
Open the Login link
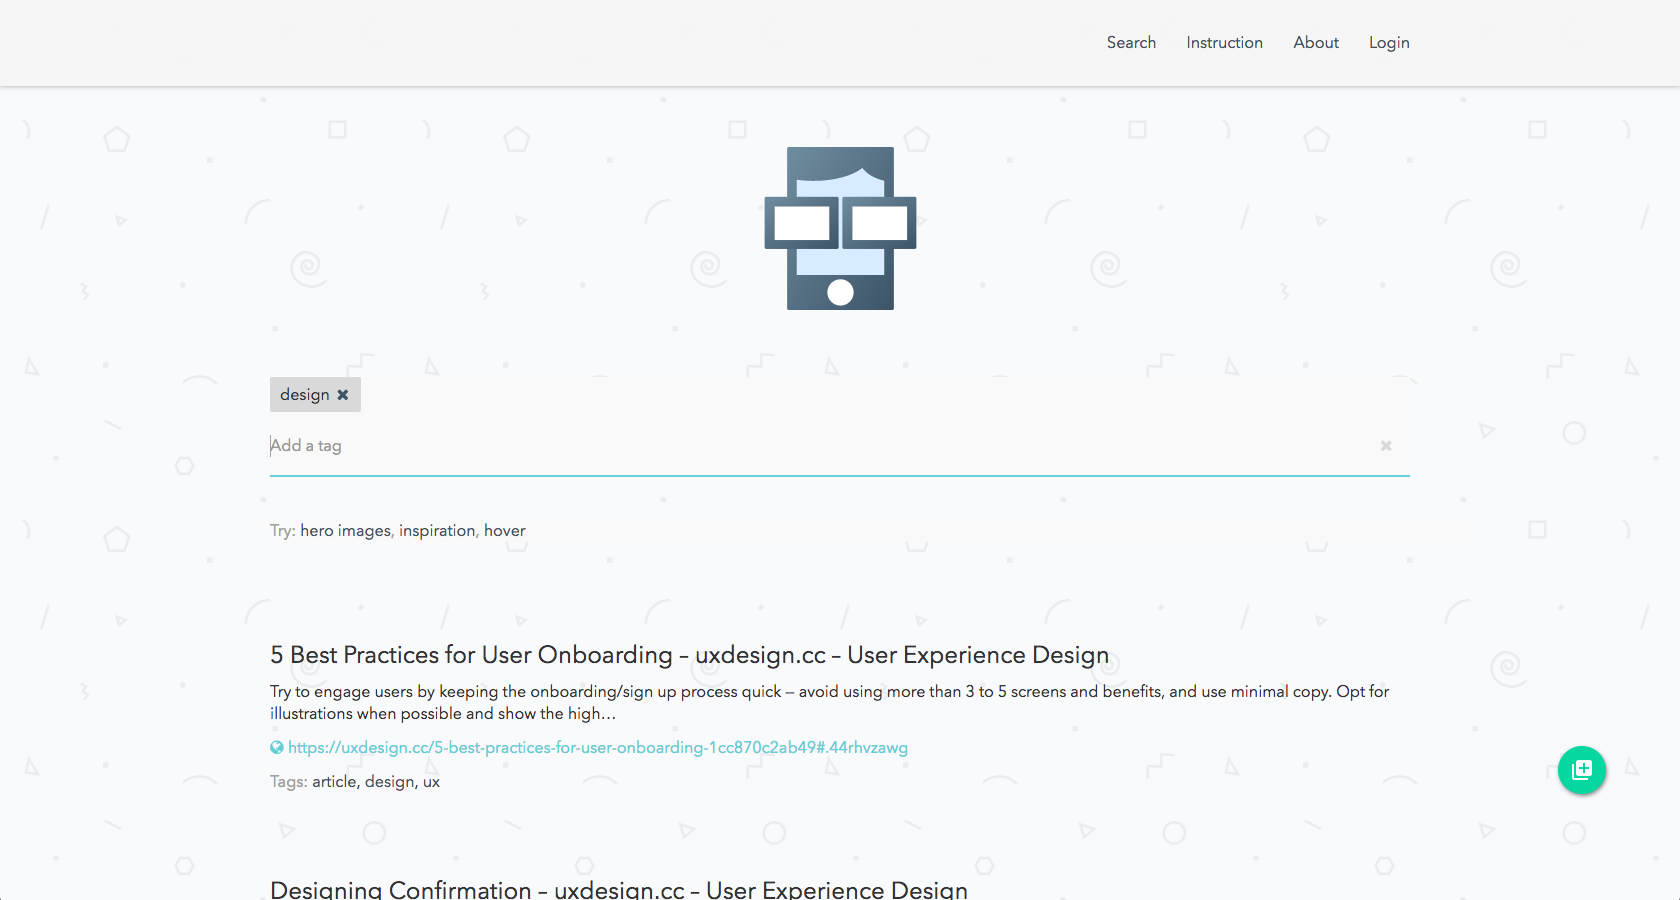(1389, 42)
